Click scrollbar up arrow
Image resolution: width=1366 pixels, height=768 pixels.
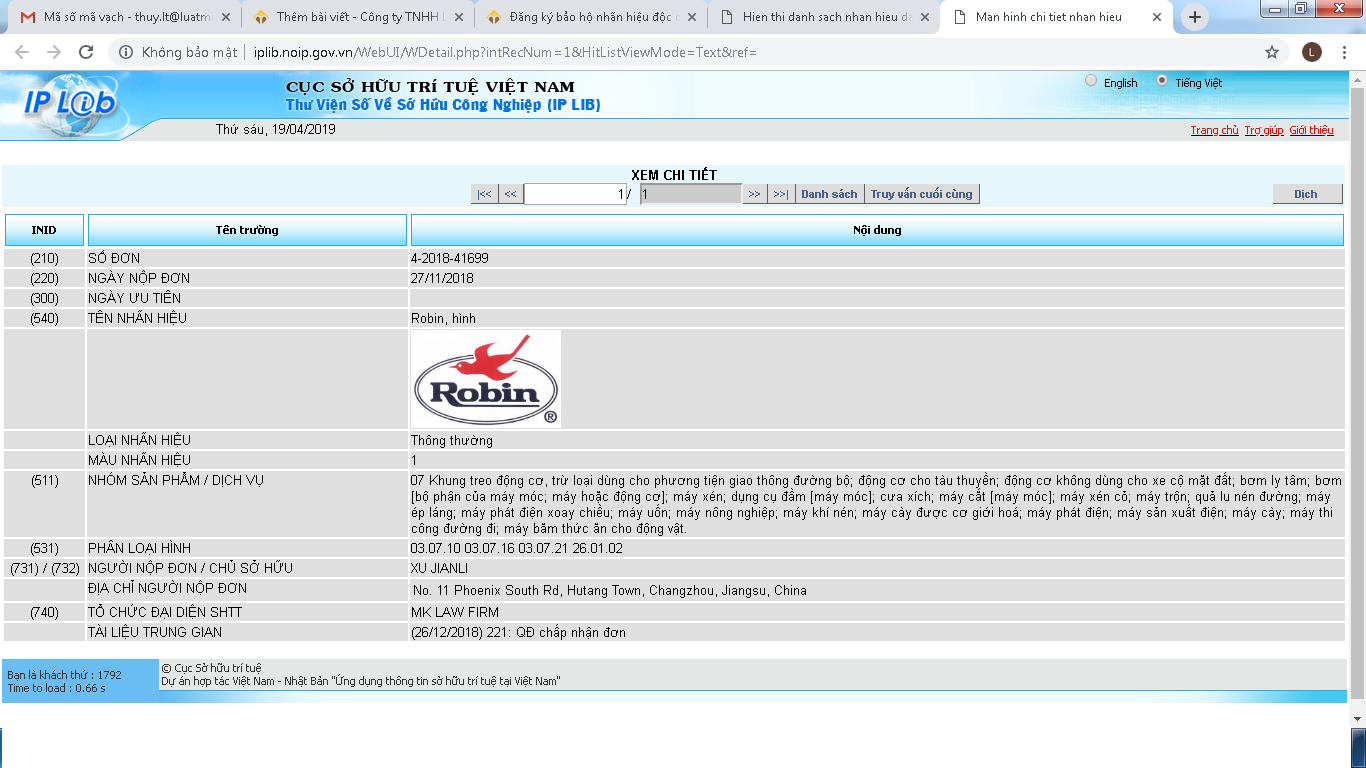click(x=1357, y=77)
